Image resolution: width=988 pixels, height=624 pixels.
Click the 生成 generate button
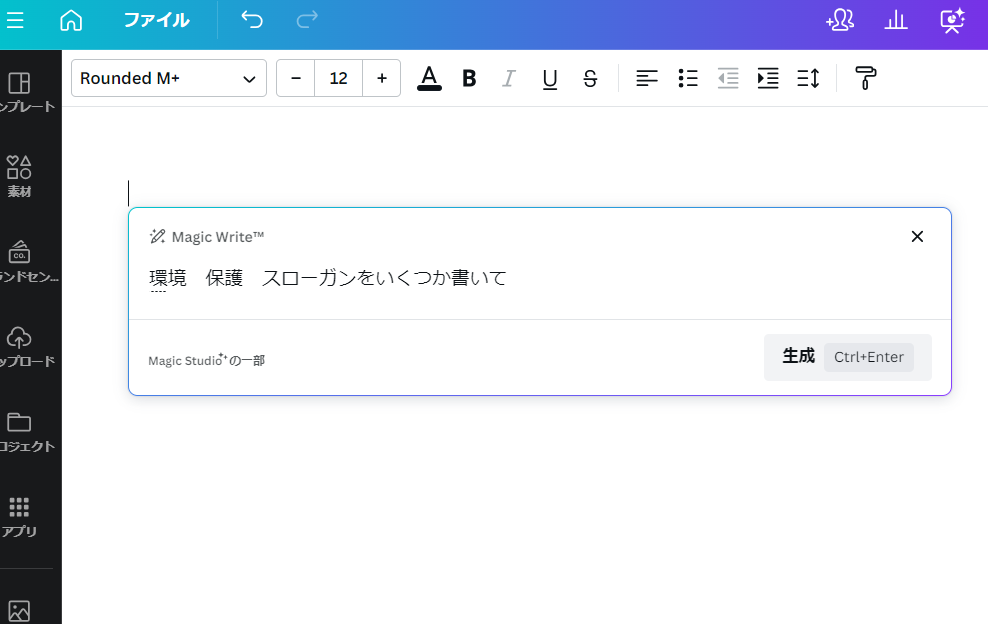pos(847,357)
